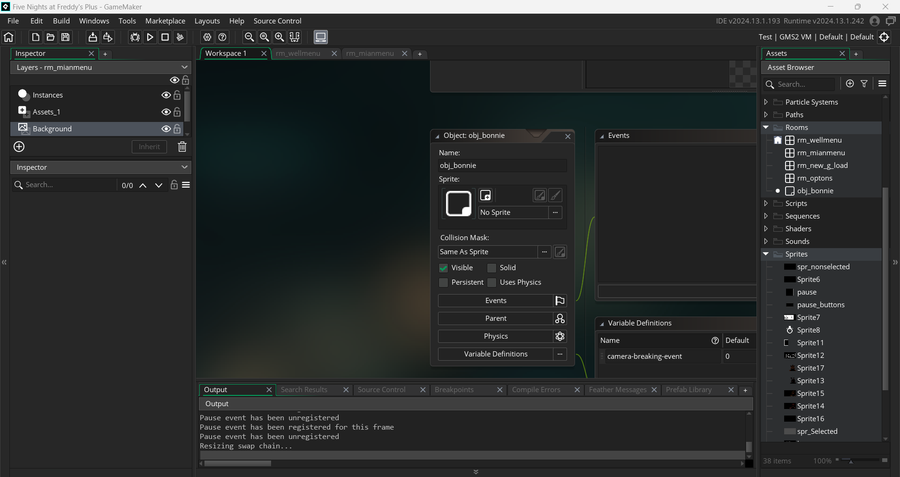Open the Marketplace menu
This screenshot has width=900, height=477.
(165, 21)
